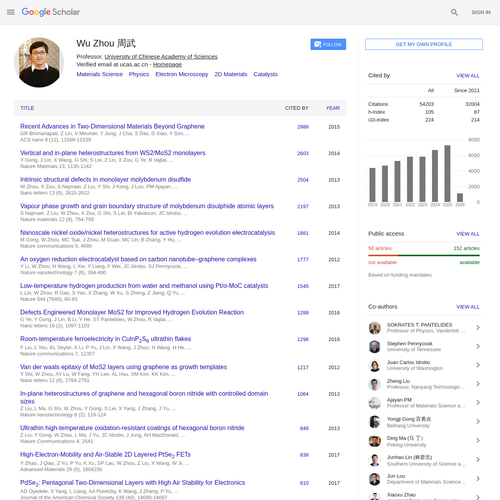Click citation count 2603
Viewport: 500px width, 500px height.
coord(303,153)
